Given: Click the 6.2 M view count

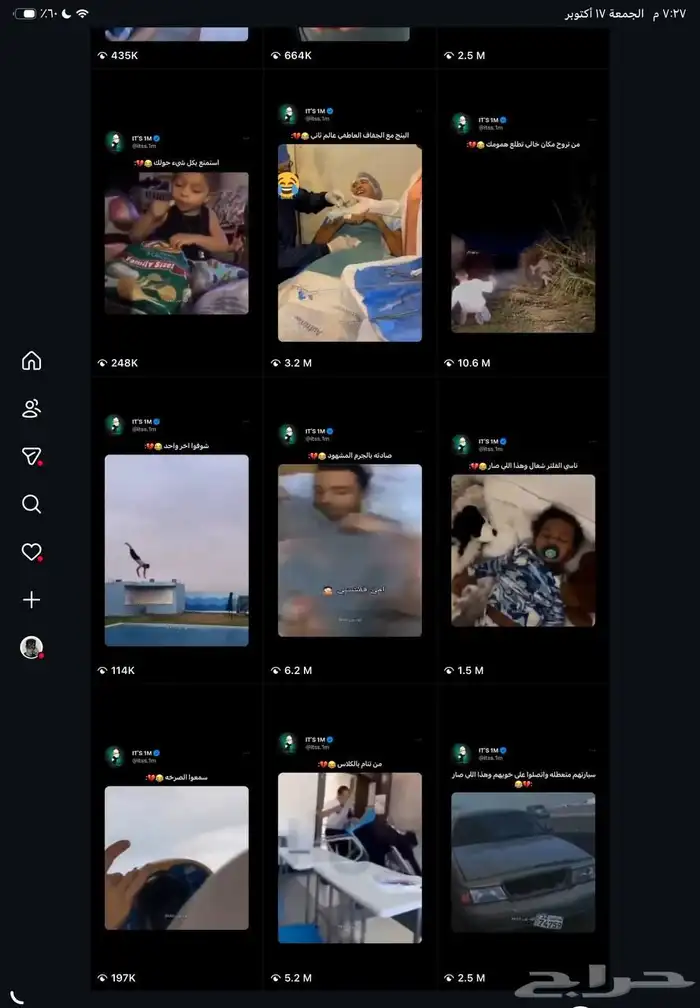Looking at the screenshot, I should [x=299, y=670].
